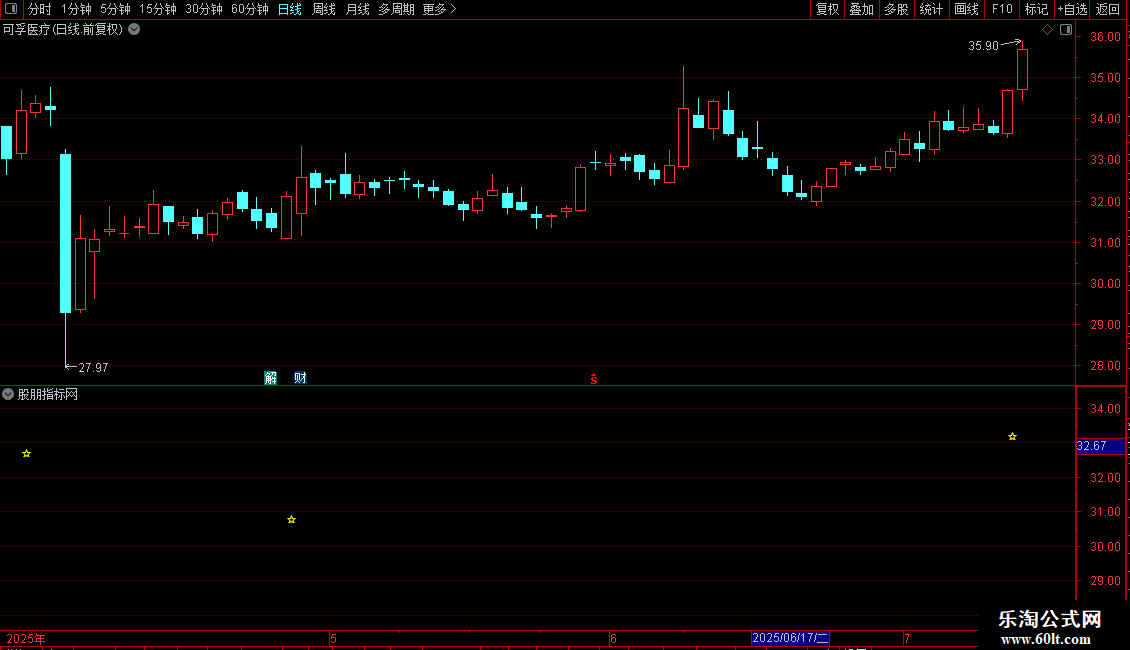Select the 5分钟 period
1130x650 pixels.
click(115, 9)
